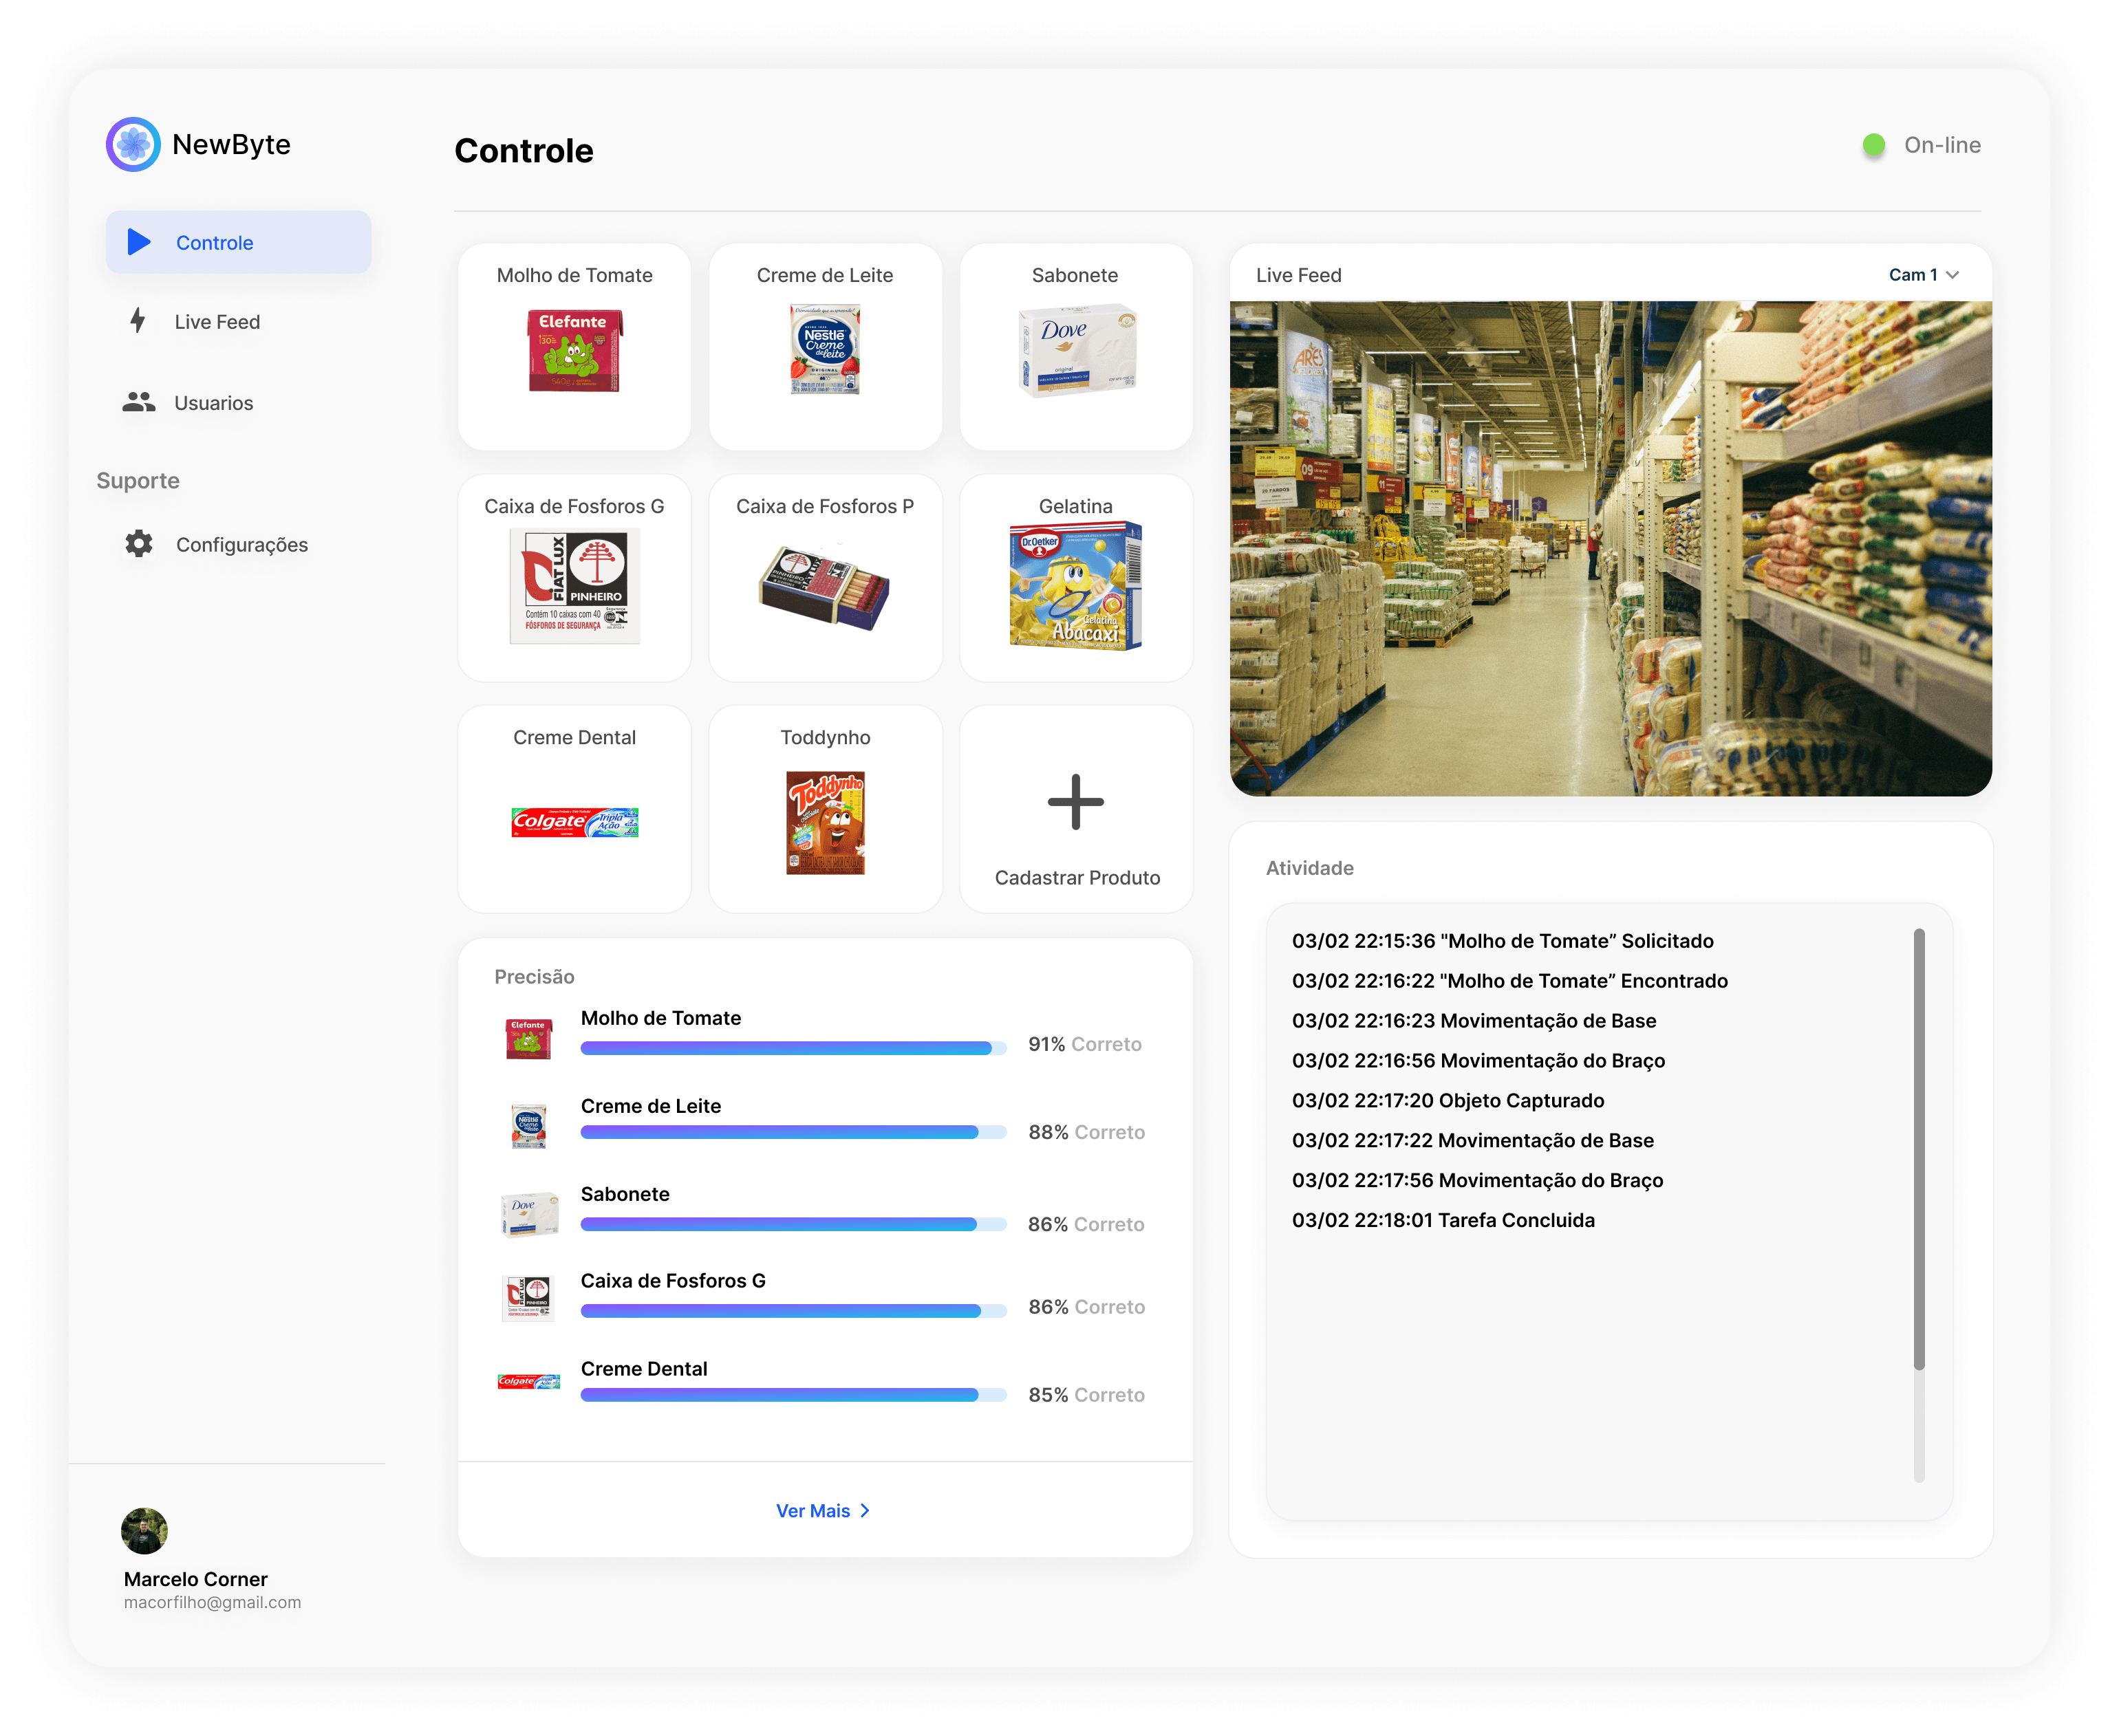Select the Gelatina product card

(x=1075, y=578)
